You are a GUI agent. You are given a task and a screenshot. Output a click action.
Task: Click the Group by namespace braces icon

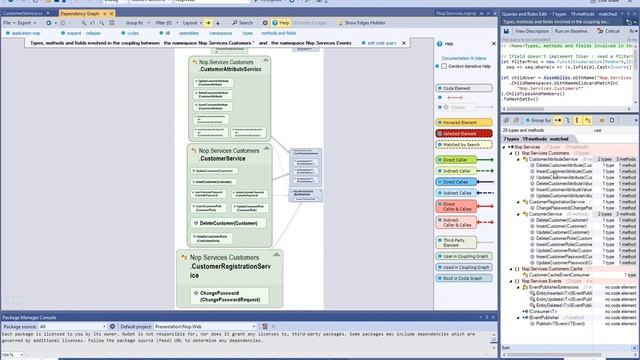click(x=577, y=120)
